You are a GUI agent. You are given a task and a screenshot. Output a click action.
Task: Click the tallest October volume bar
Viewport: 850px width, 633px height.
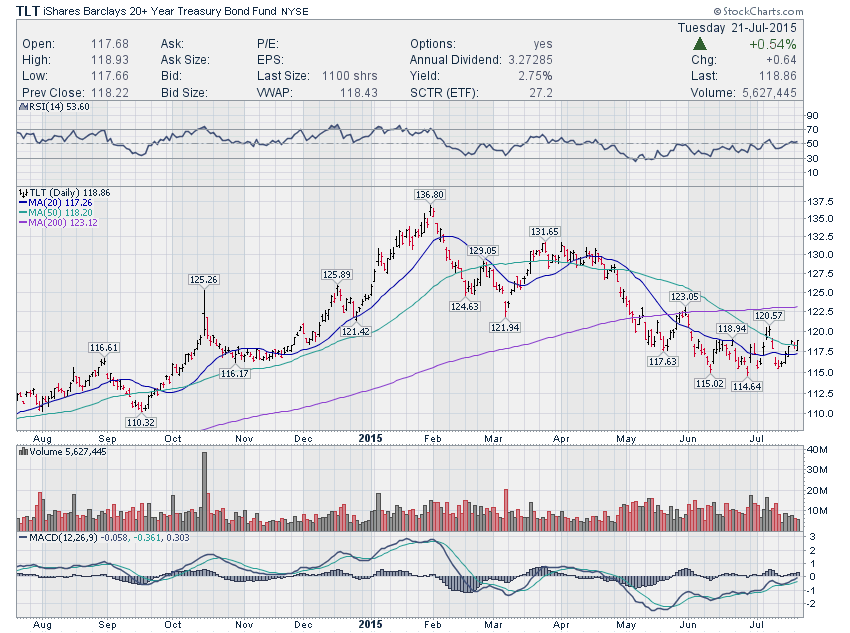pyautogui.click(x=204, y=492)
